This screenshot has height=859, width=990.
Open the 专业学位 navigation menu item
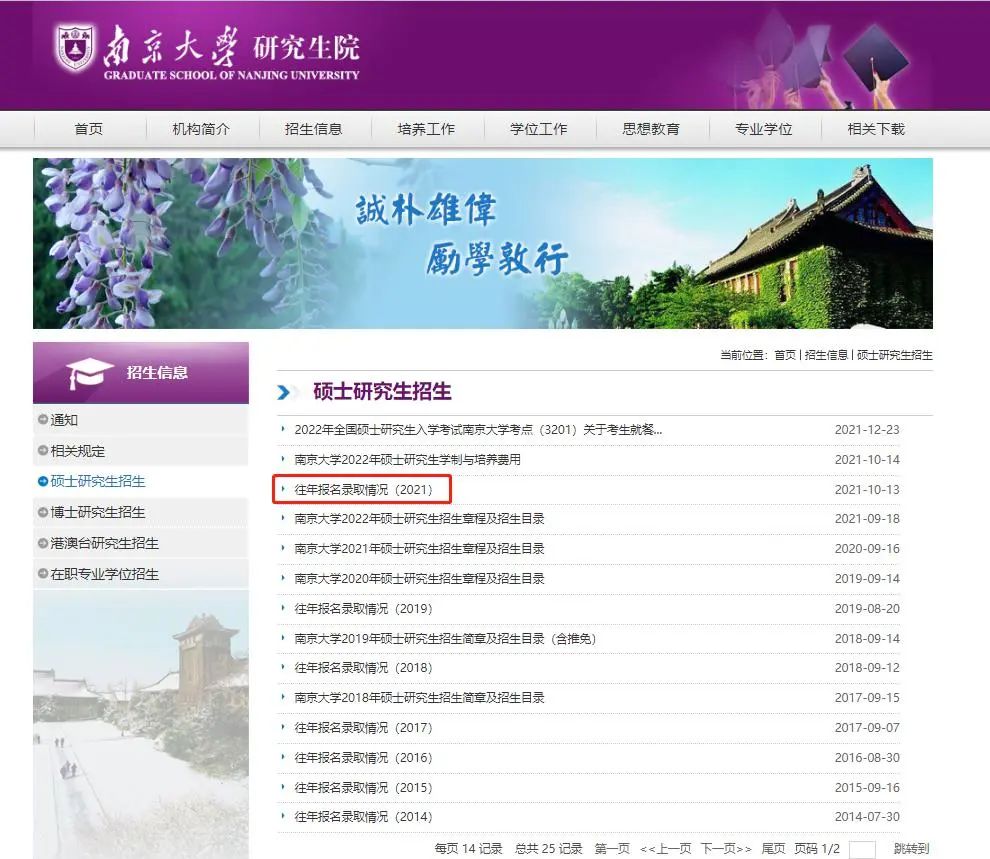763,129
